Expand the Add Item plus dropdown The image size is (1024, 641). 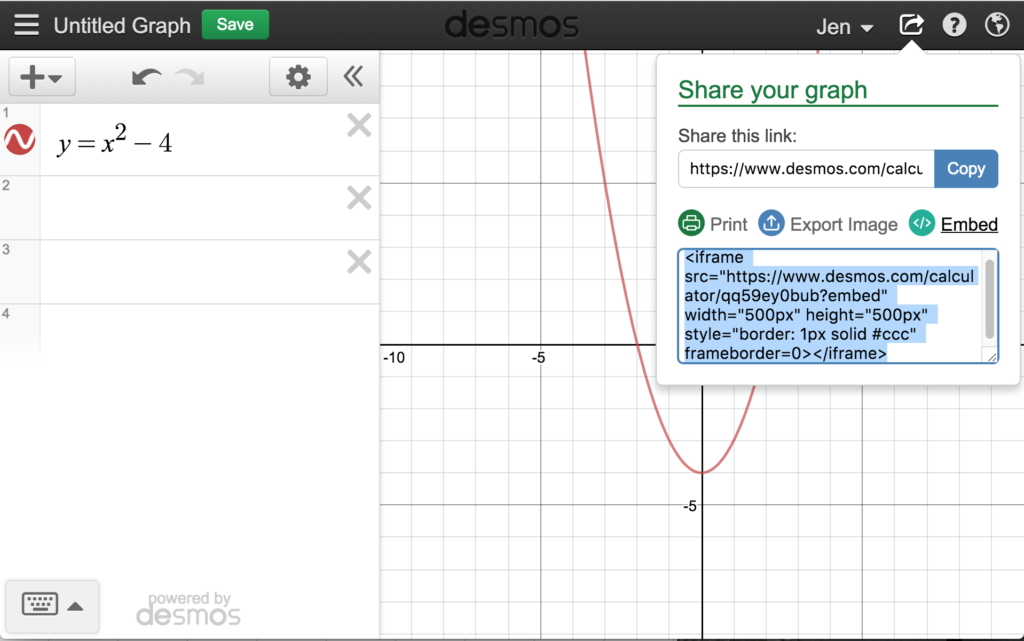coord(41,77)
